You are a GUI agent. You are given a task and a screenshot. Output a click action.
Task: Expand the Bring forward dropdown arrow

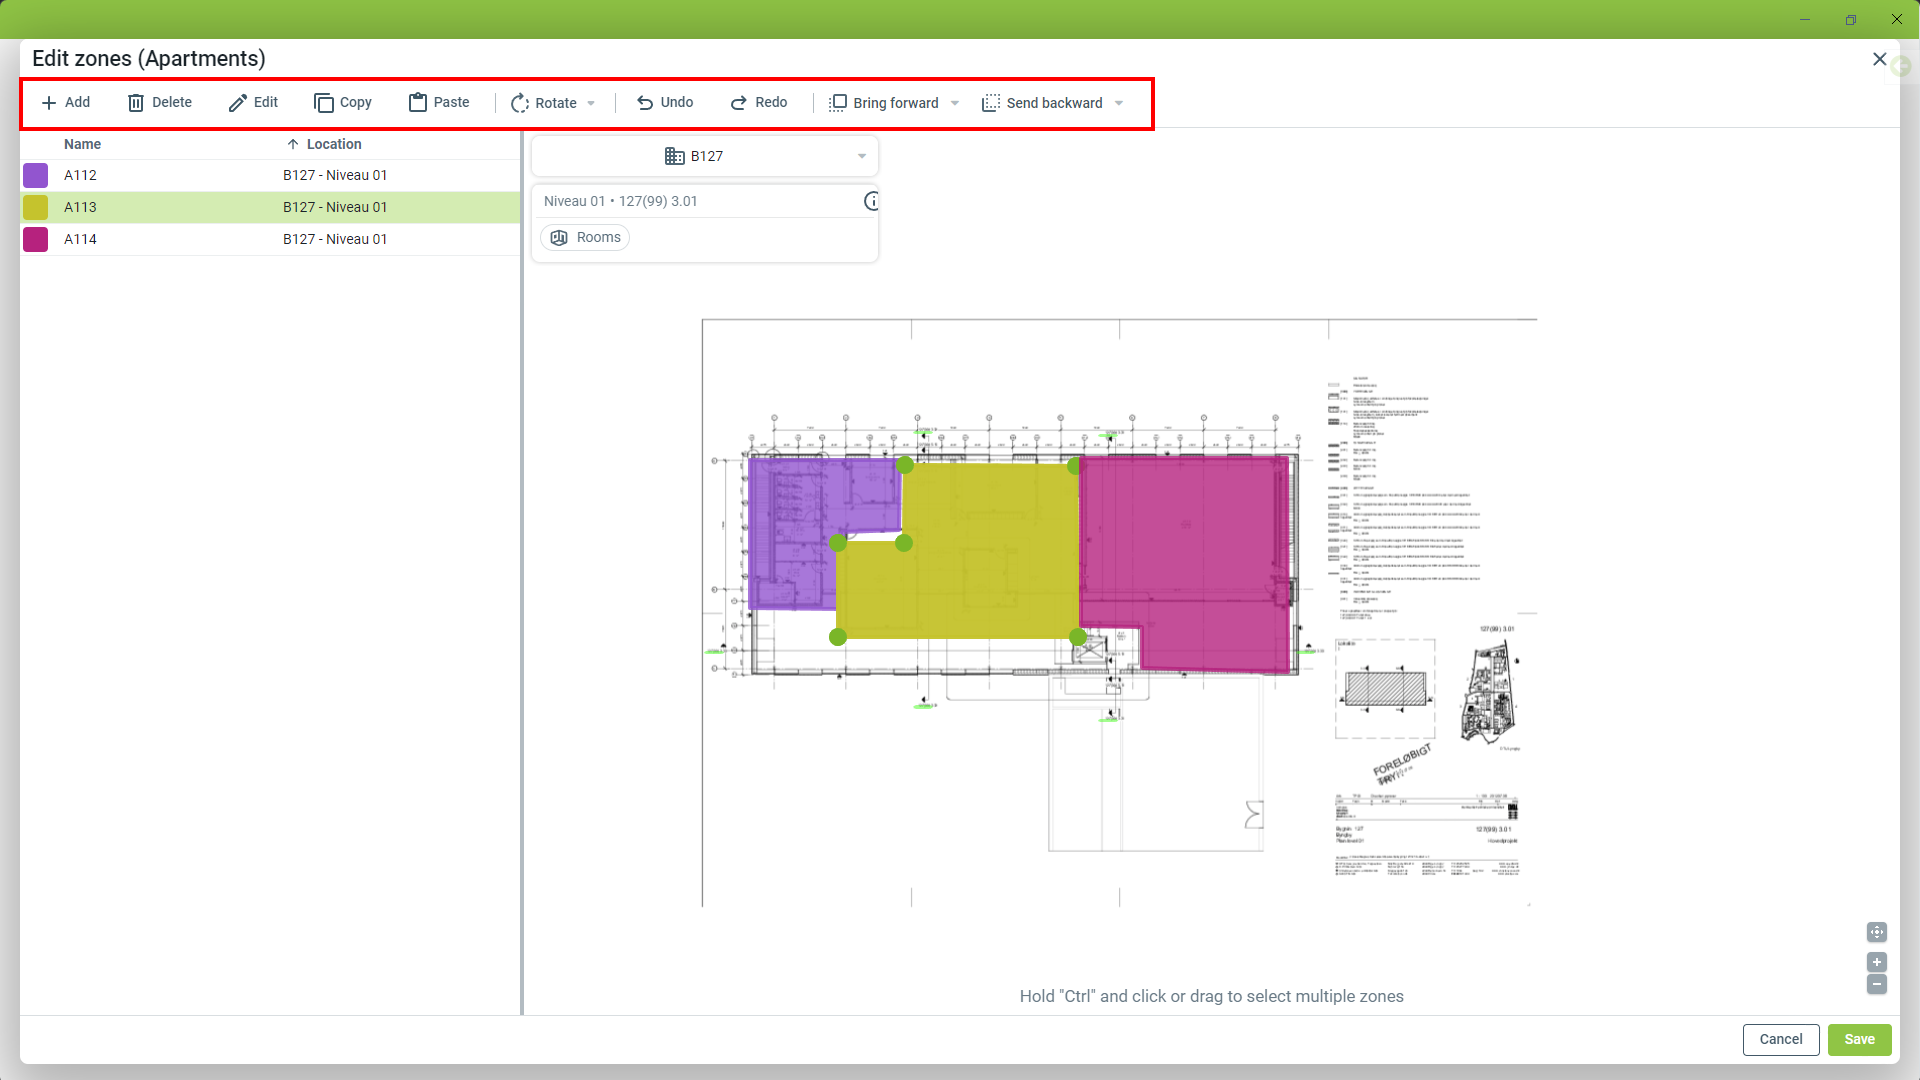(x=955, y=104)
